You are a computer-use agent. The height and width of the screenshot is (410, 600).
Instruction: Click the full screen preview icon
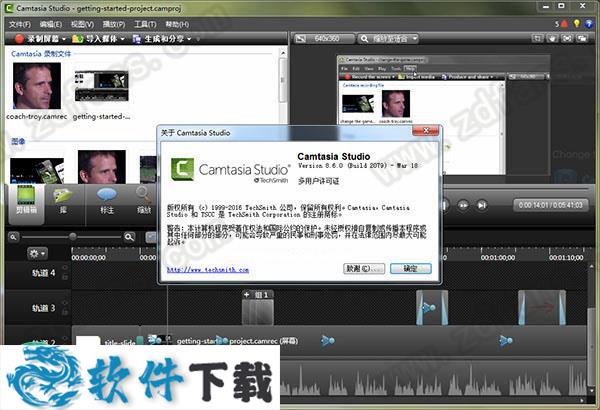pos(567,39)
